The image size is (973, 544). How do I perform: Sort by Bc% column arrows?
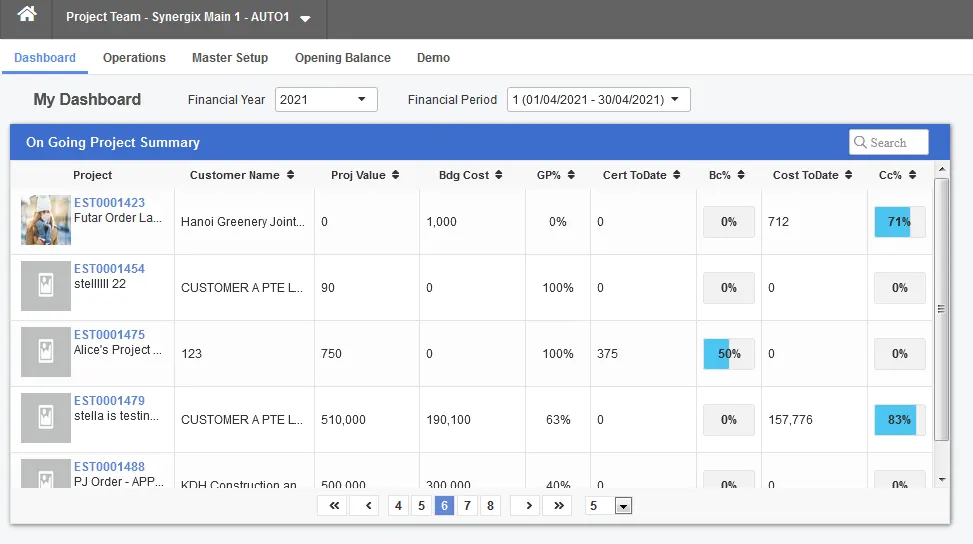(x=741, y=175)
